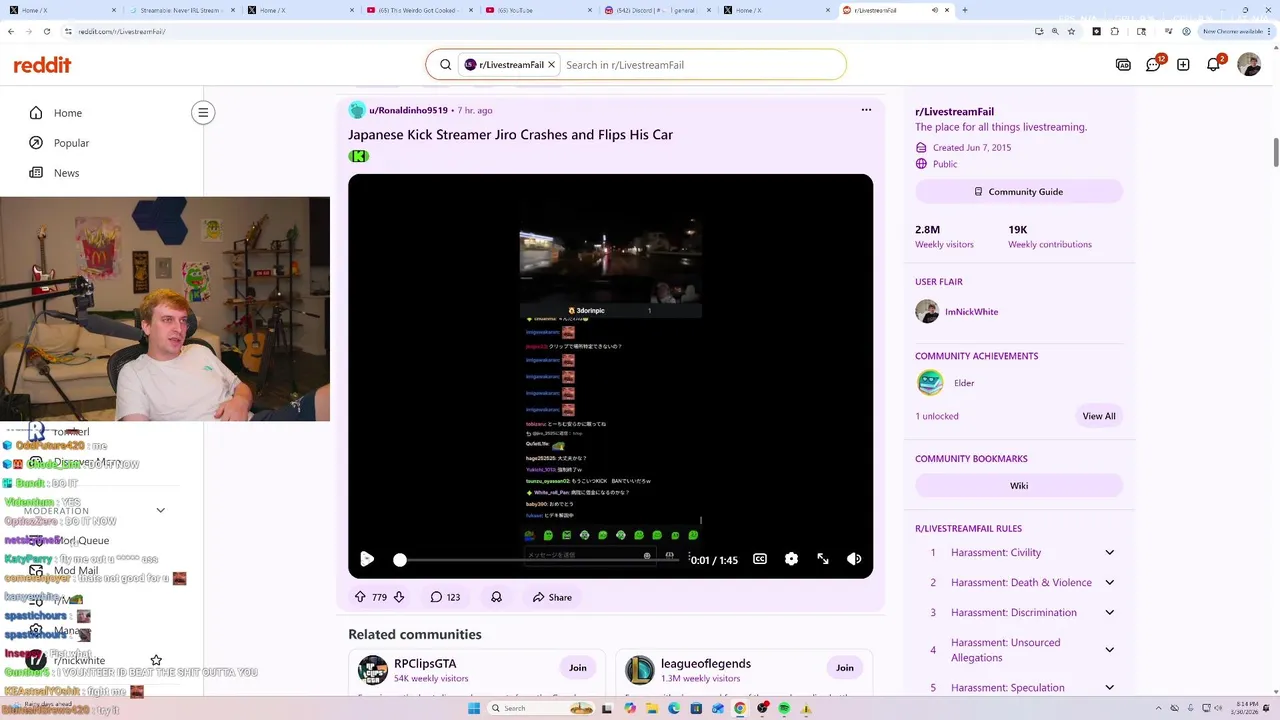Open Microsoft Edge from the taskbar
This screenshot has height=720, width=1280.
(673, 708)
